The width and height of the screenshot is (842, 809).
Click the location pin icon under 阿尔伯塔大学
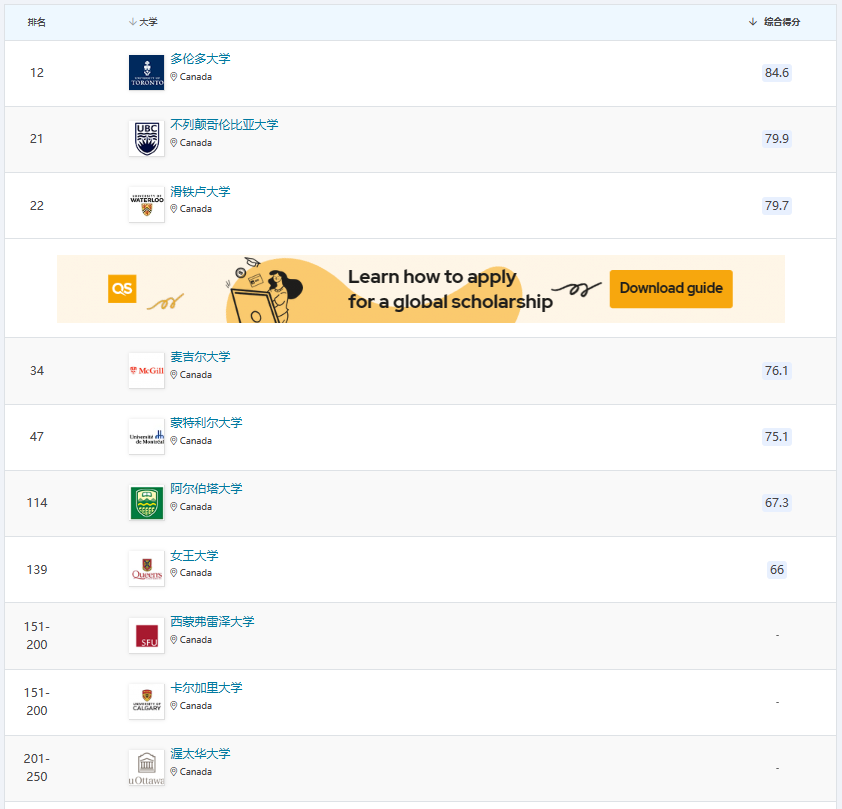[x=173, y=507]
